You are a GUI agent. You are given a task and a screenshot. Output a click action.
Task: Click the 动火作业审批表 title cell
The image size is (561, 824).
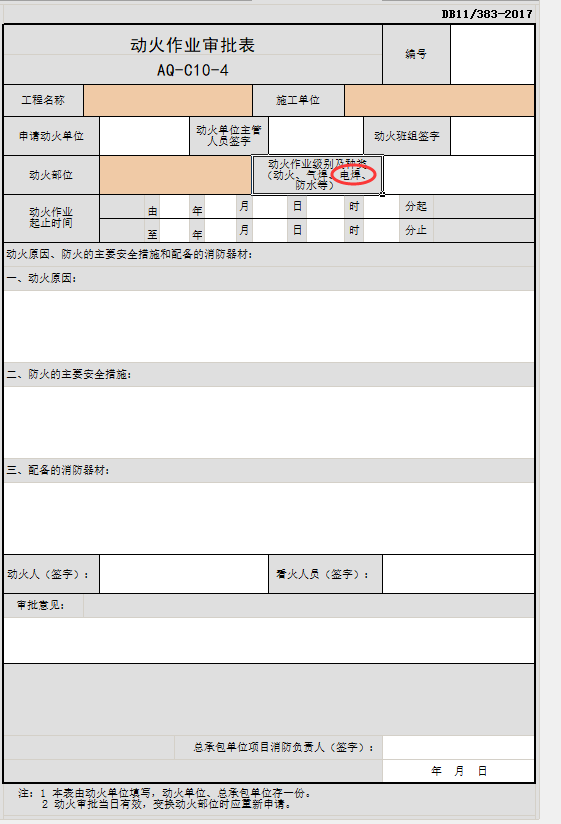click(193, 55)
